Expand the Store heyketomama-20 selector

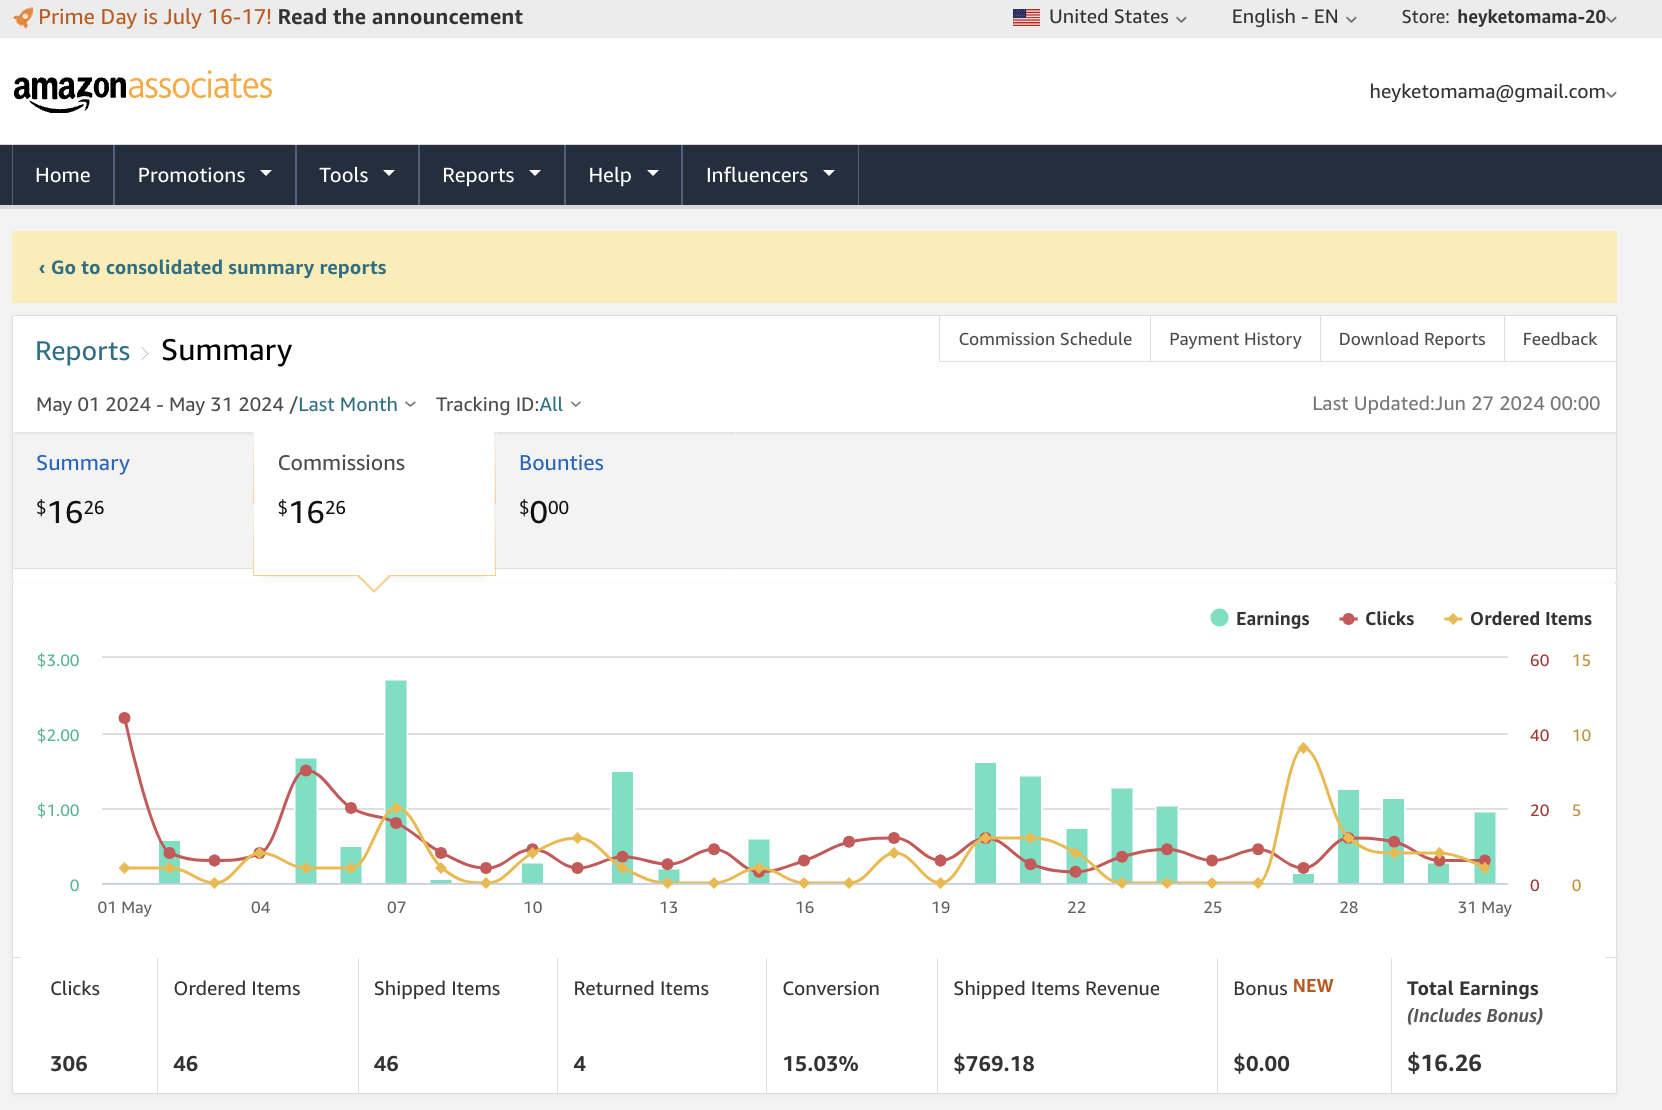[1509, 17]
